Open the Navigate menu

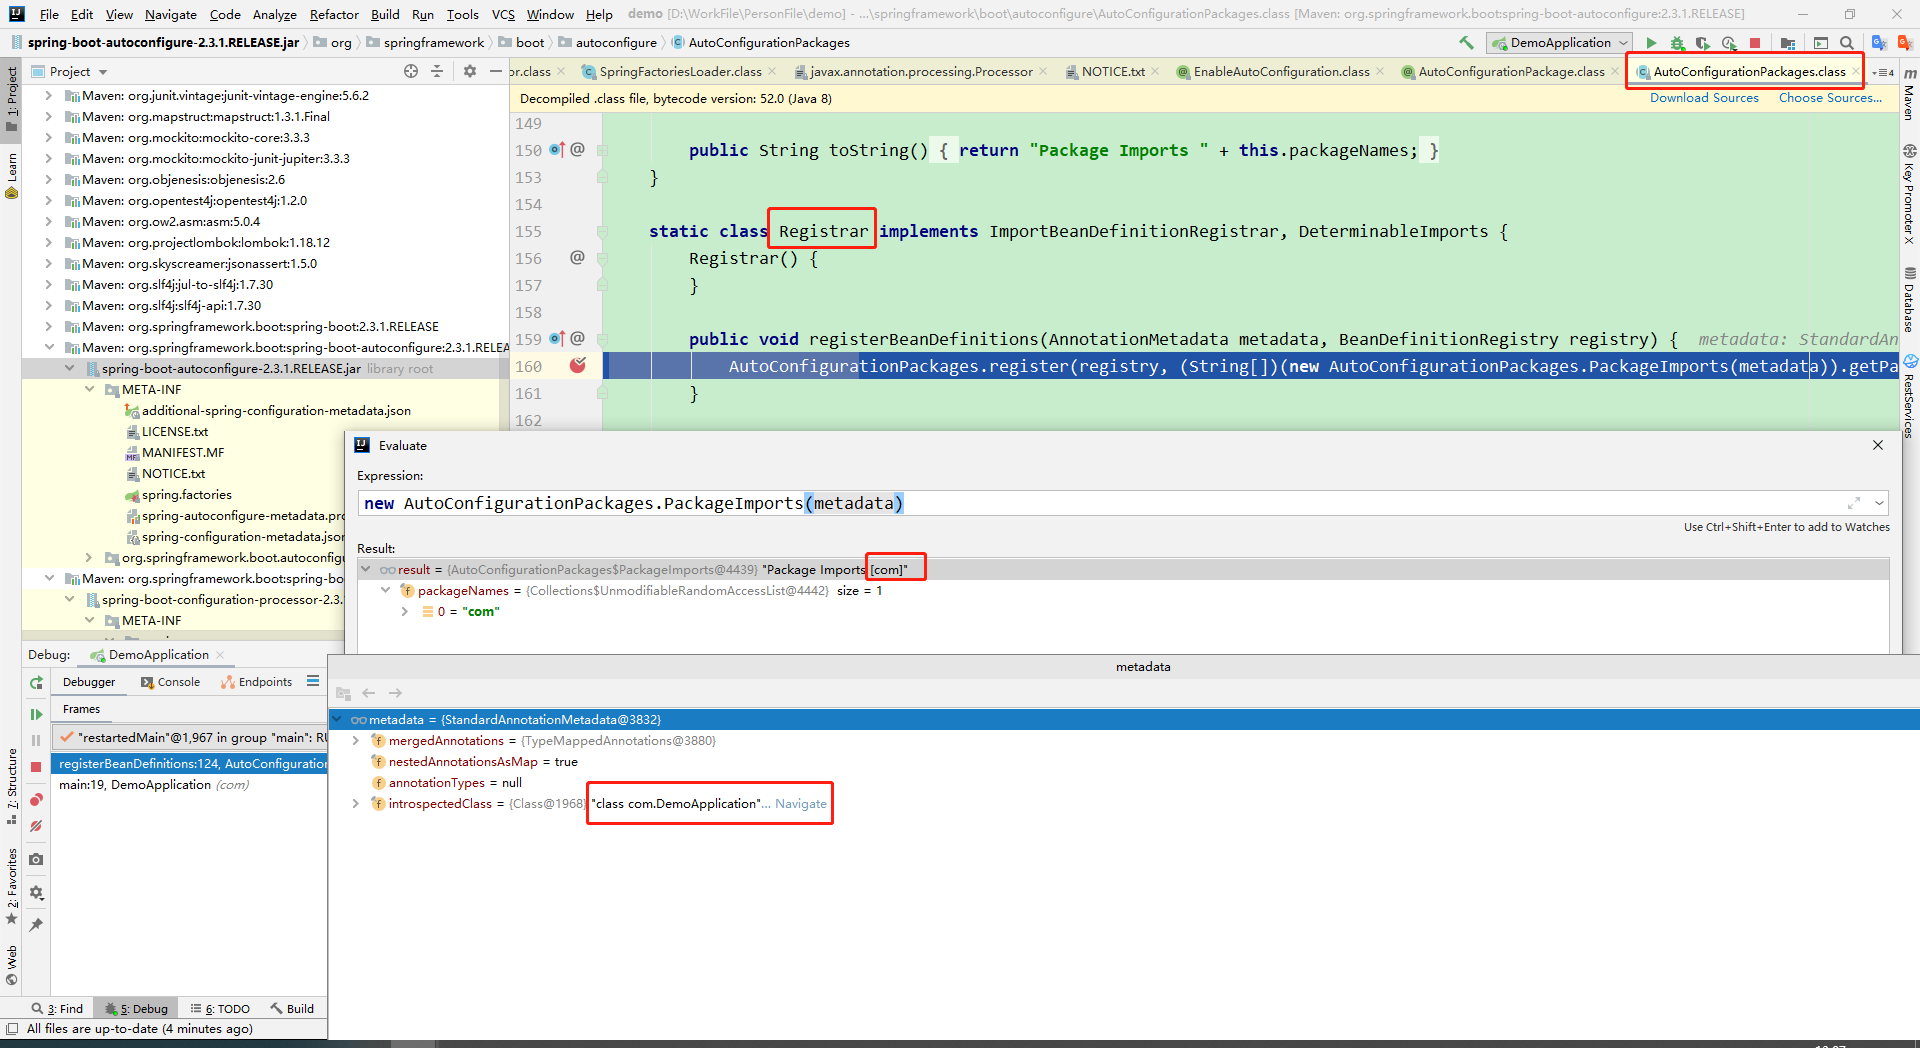pyautogui.click(x=170, y=14)
